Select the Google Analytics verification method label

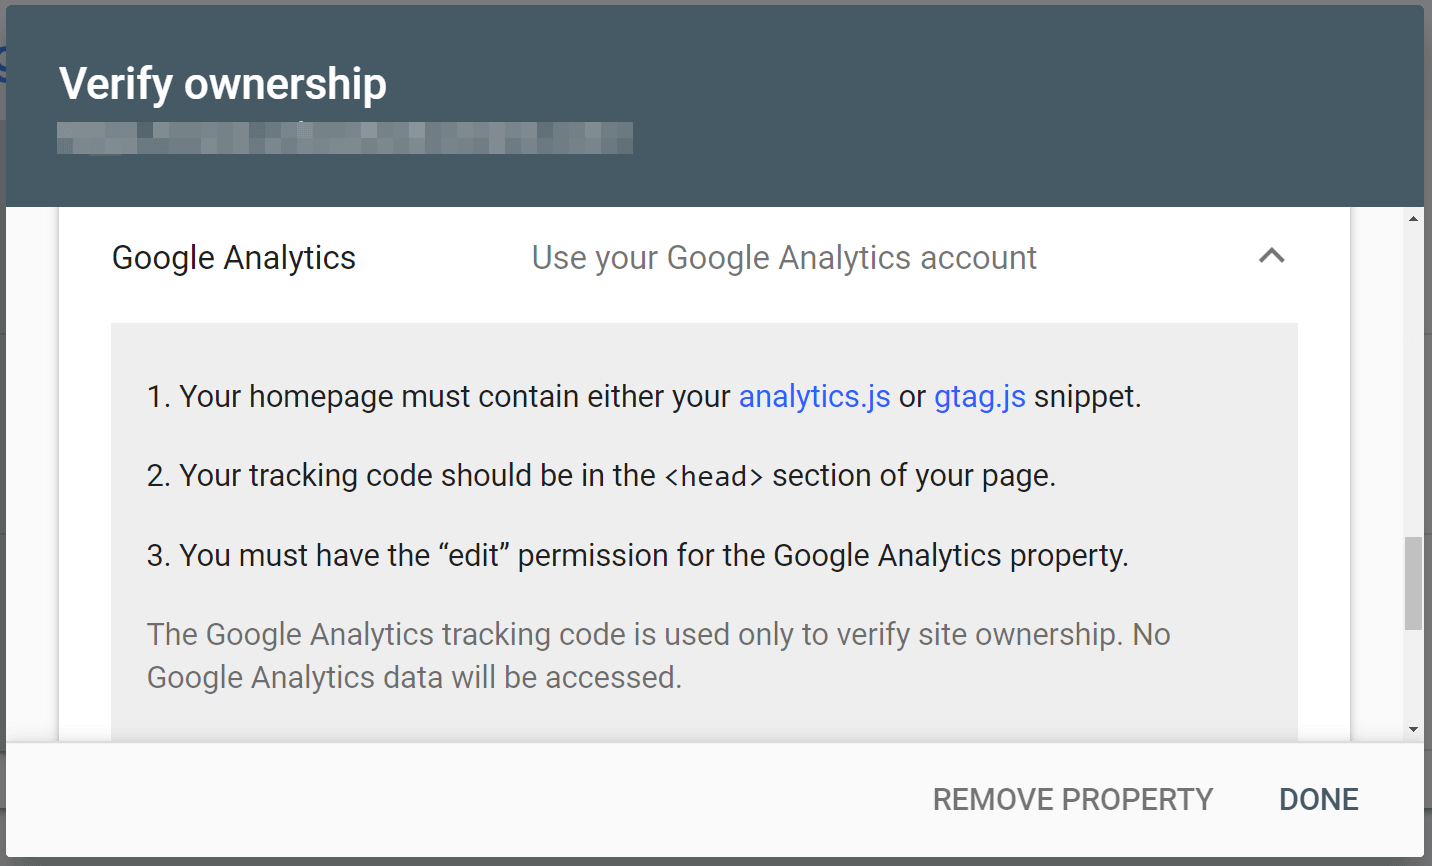point(234,257)
